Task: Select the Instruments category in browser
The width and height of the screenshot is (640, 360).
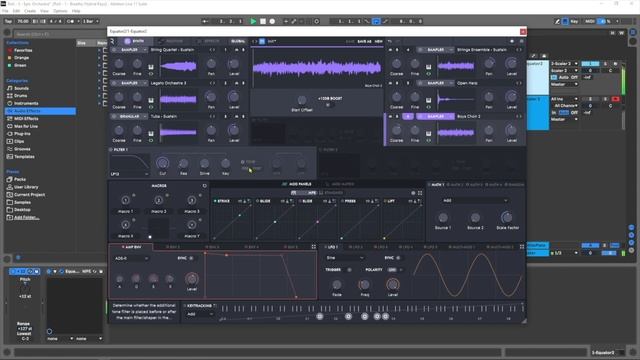Action: tap(26, 103)
